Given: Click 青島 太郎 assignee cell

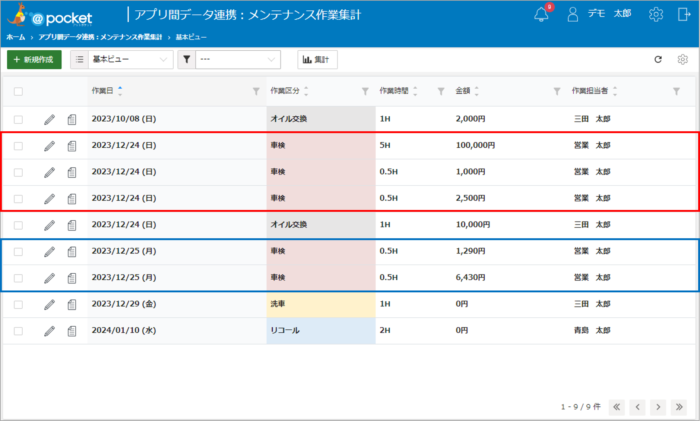Looking at the screenshot, I should (592, 330).
